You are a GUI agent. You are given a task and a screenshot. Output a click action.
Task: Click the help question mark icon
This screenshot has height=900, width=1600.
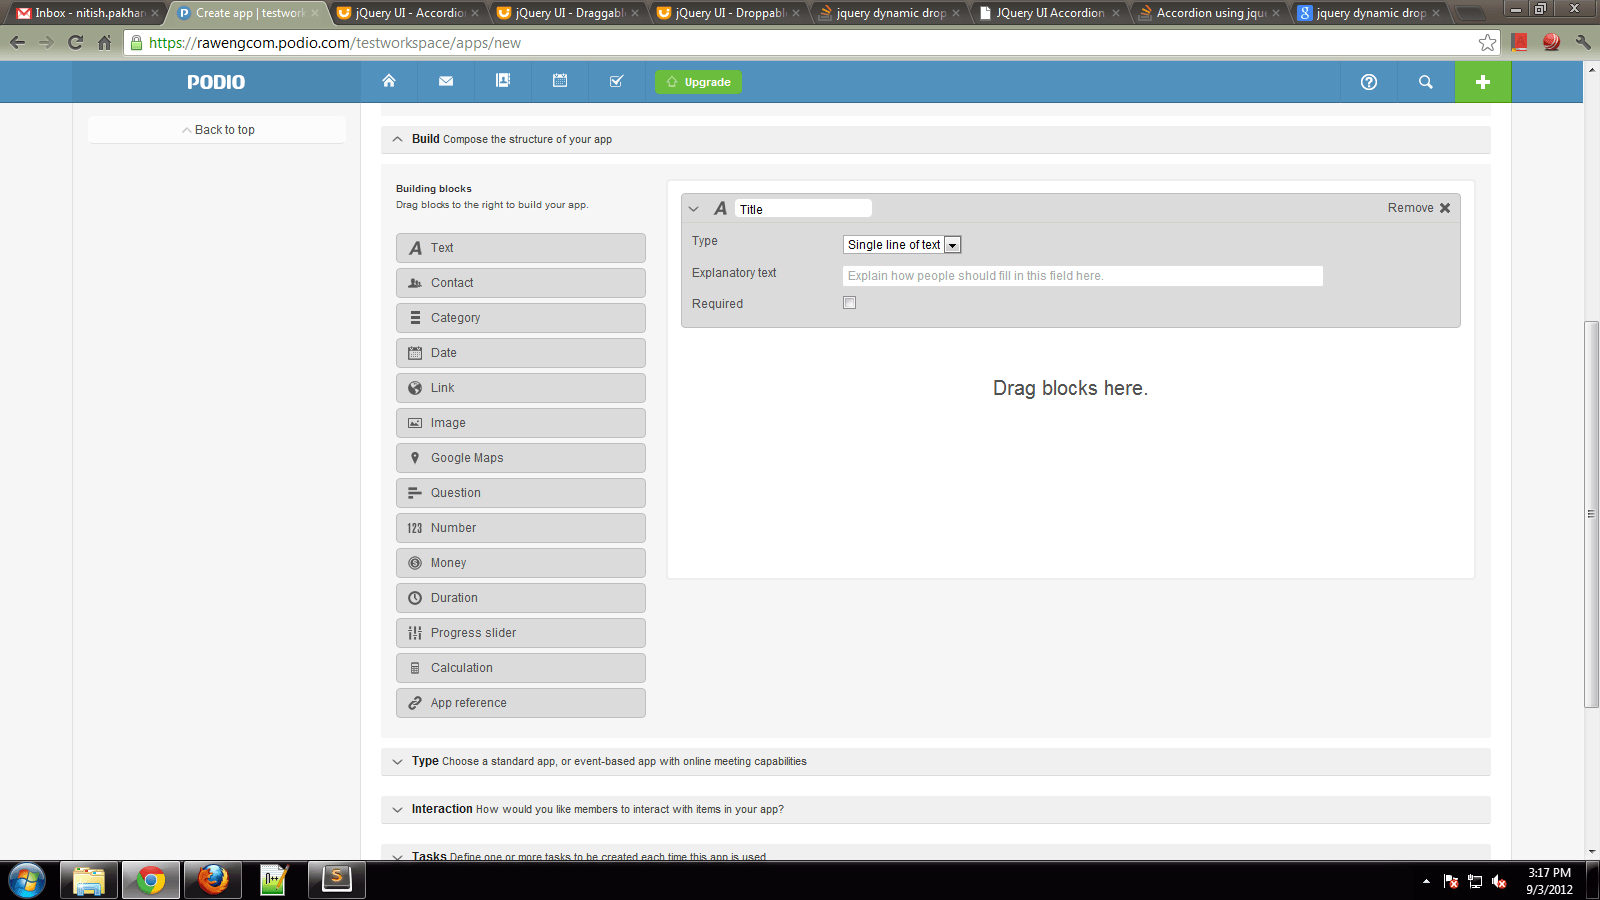1367,82
